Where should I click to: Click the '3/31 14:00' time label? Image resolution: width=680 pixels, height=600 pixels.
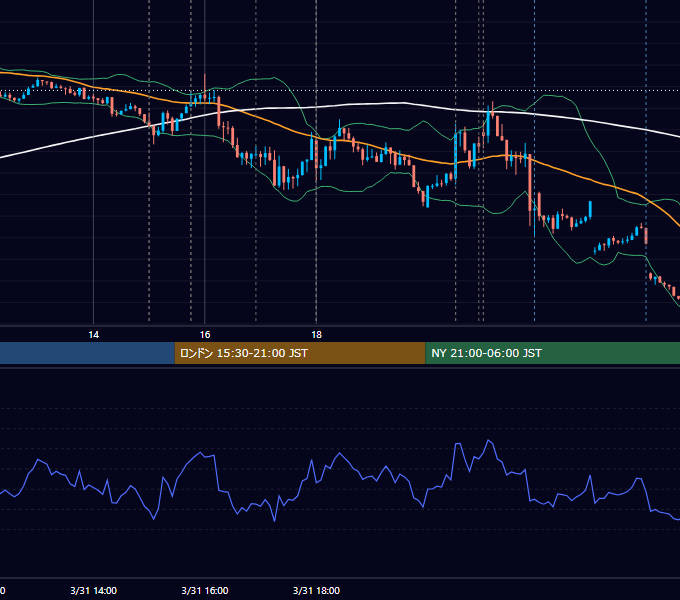[94, 590]
